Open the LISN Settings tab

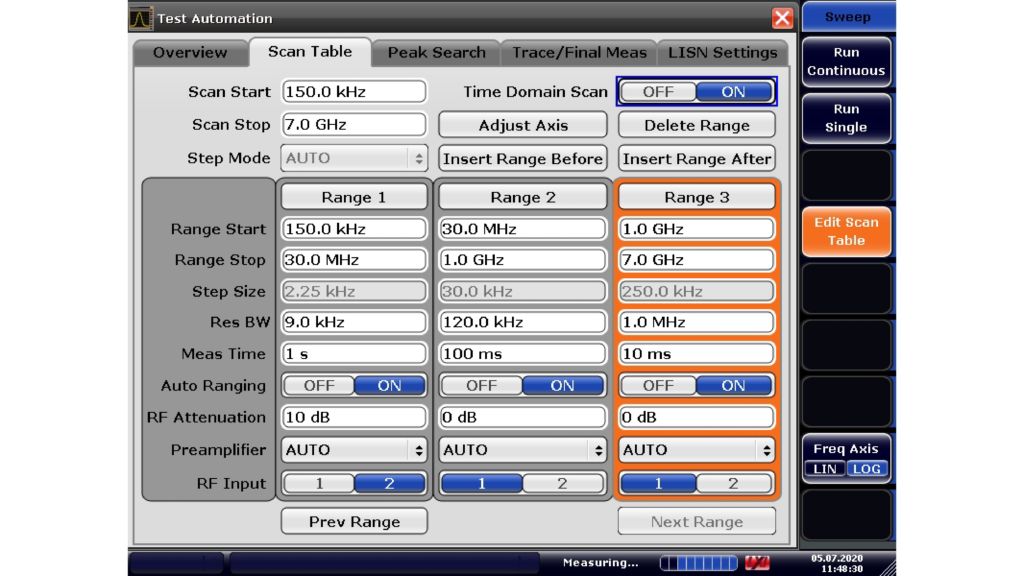(x=722, y=53)
